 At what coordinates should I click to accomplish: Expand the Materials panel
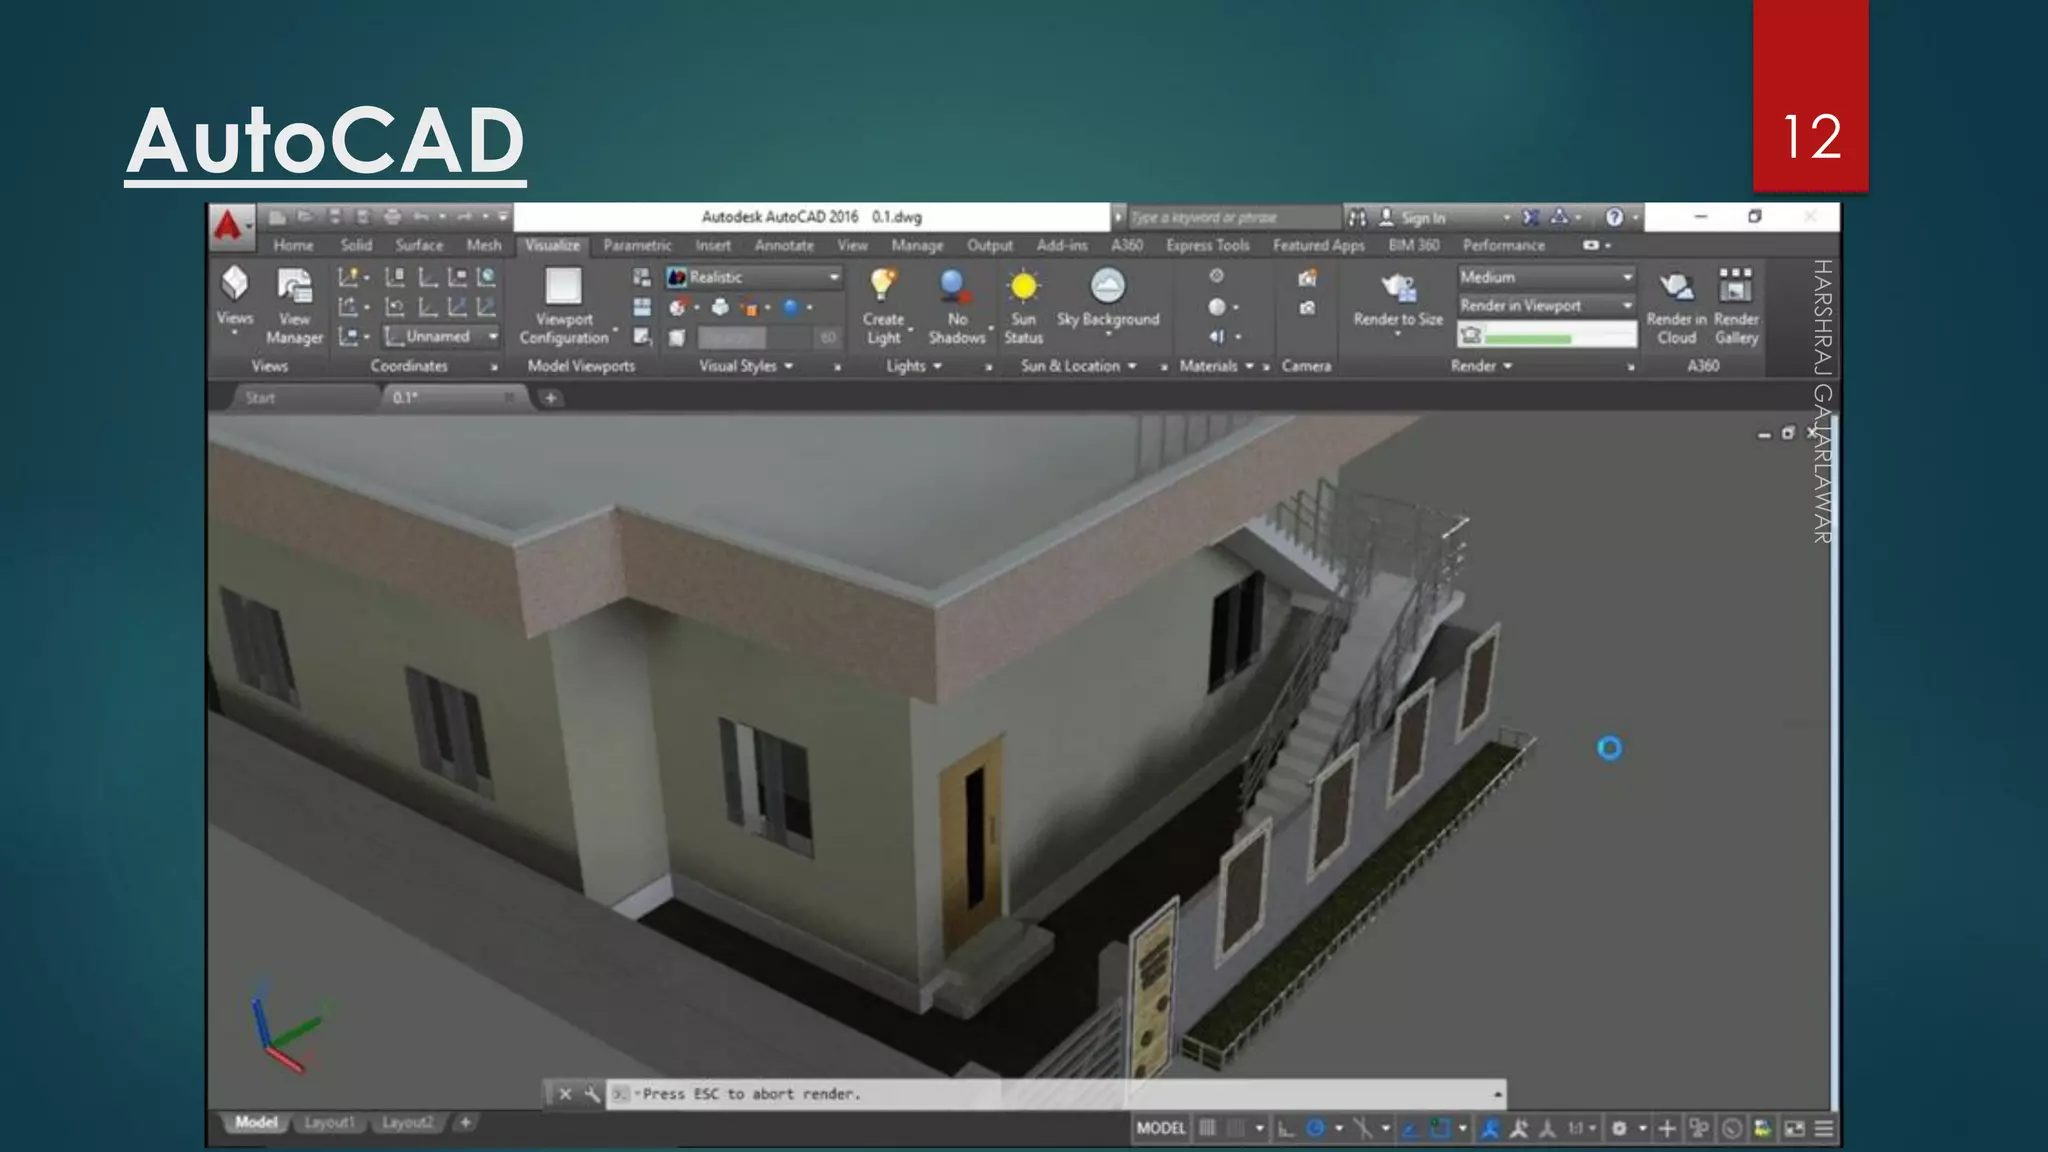1216,366
